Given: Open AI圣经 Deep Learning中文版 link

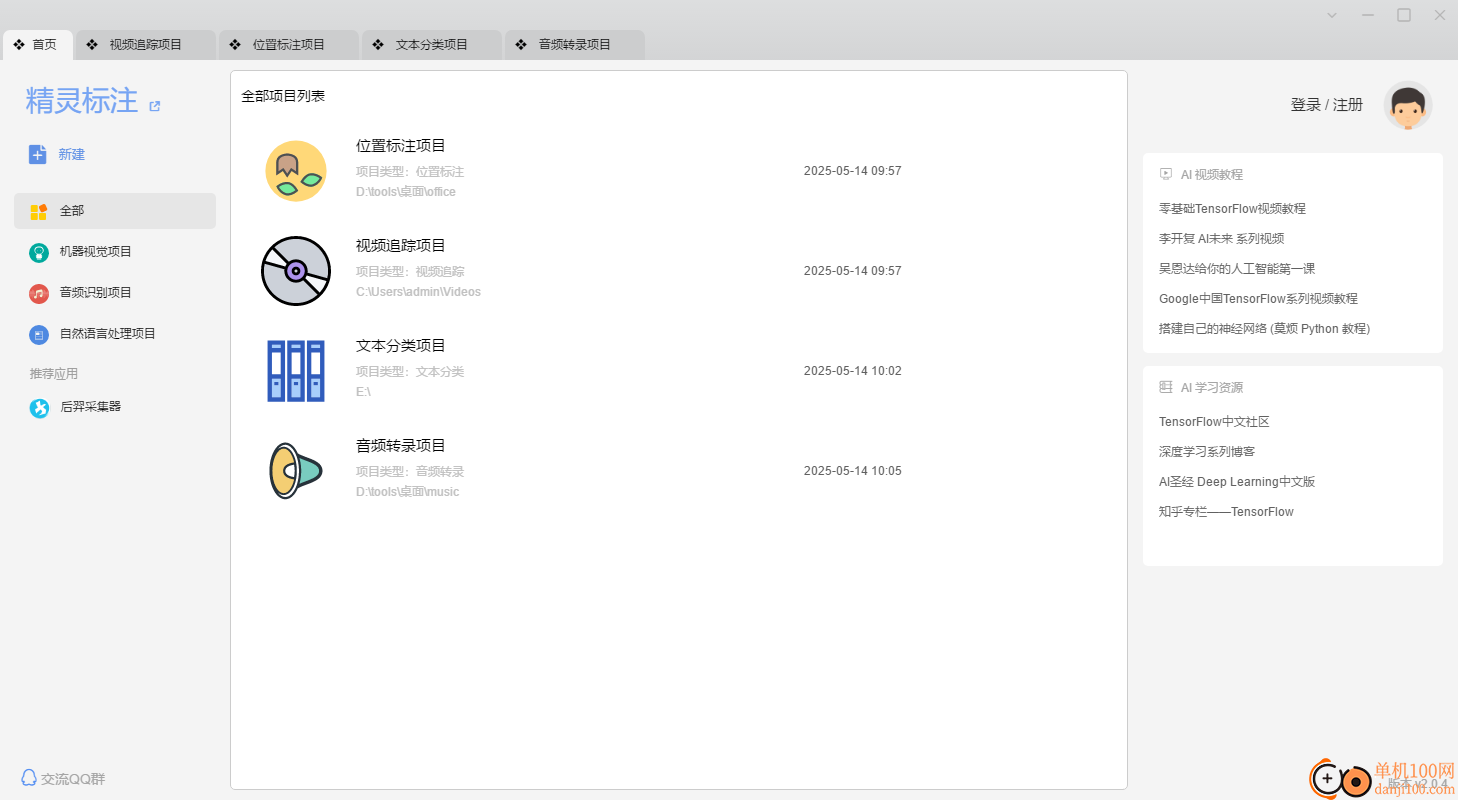Looking at the screenshot, I should pos(1237,482).
